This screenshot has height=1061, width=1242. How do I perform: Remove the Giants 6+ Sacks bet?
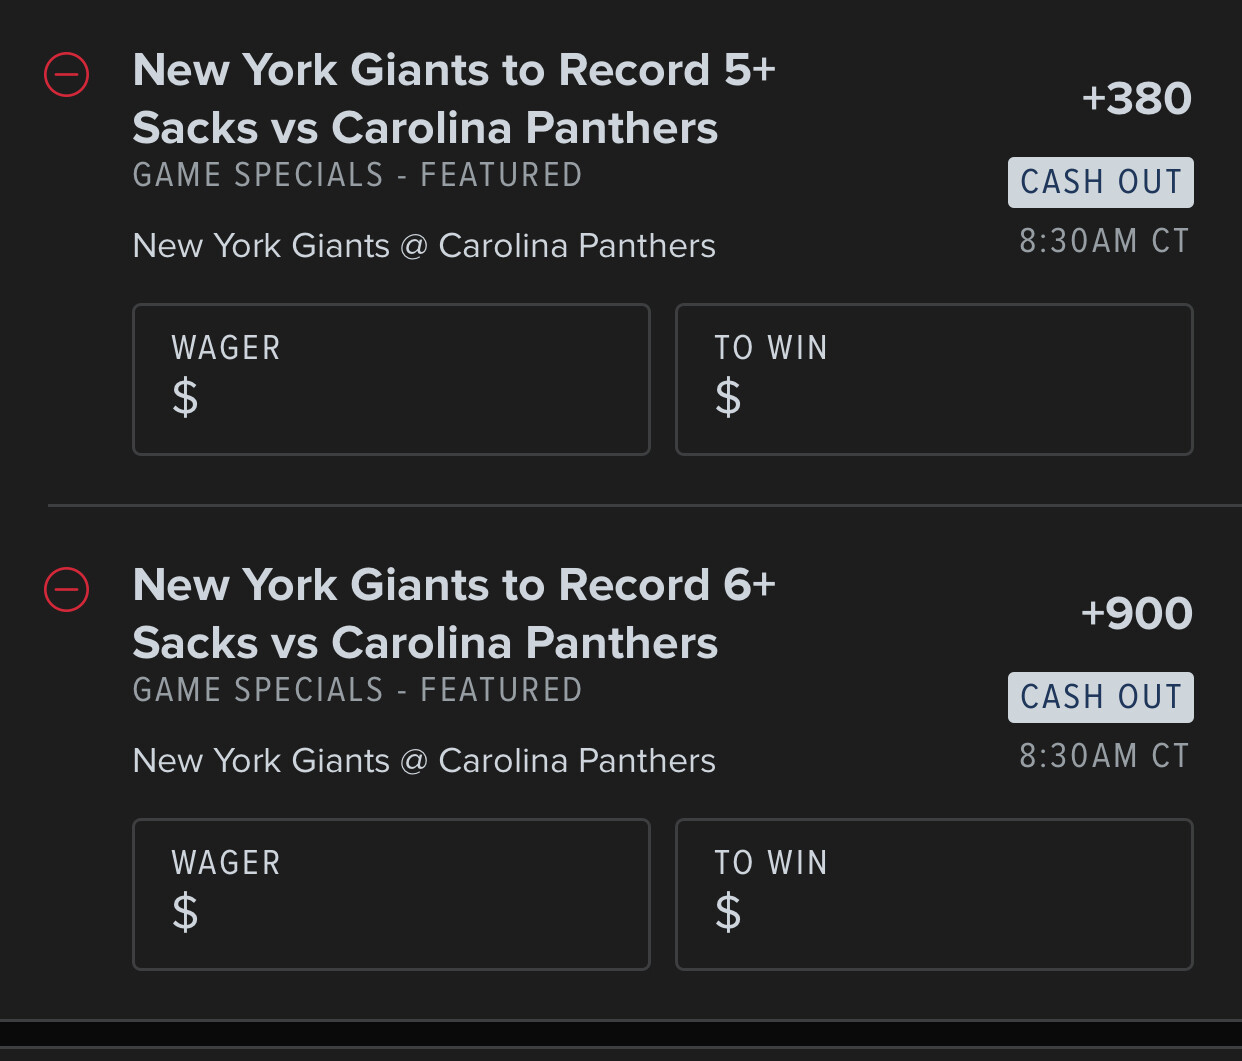point(67,589)
